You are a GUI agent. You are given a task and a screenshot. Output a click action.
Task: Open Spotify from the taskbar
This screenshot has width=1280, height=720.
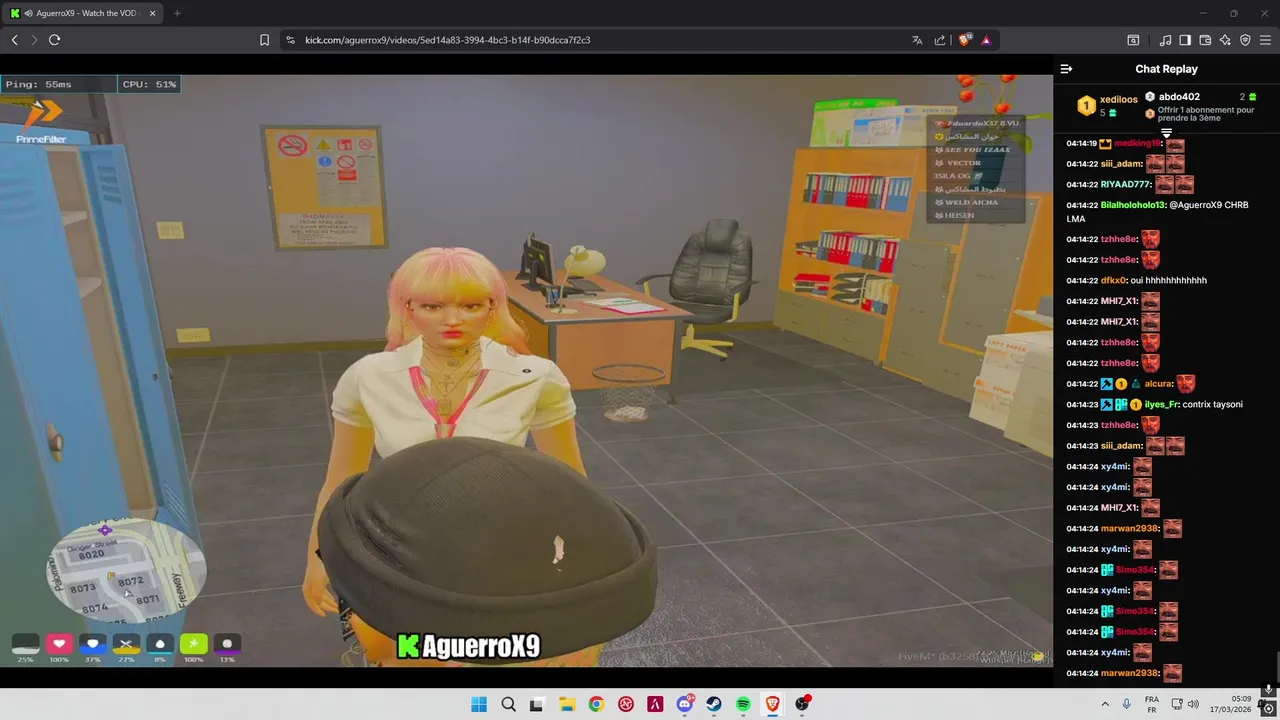tap(743, 704)
